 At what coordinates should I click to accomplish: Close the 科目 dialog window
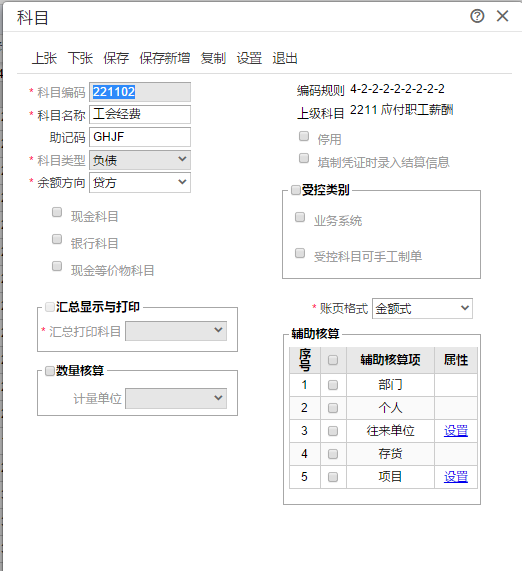pos(502,16)
